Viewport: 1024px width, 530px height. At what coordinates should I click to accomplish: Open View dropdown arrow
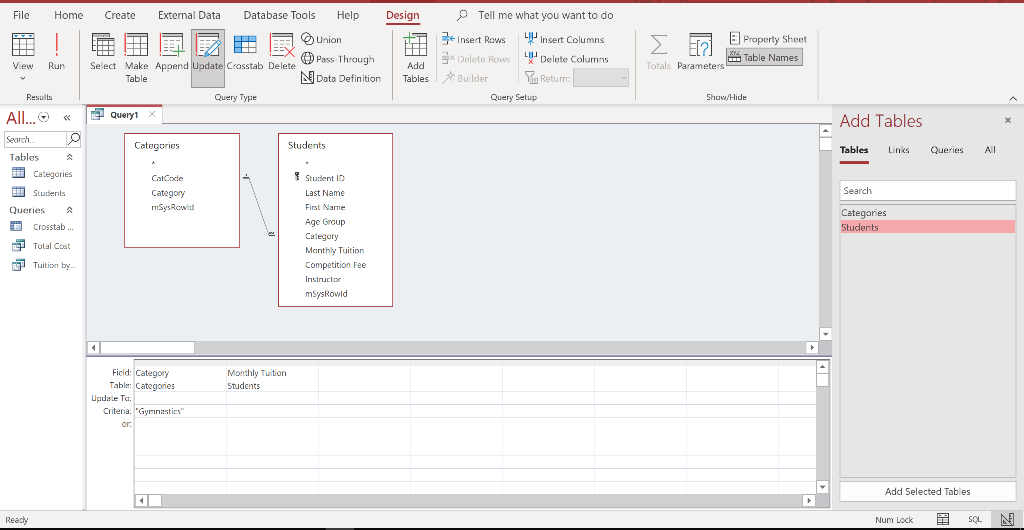click(23, 79)
